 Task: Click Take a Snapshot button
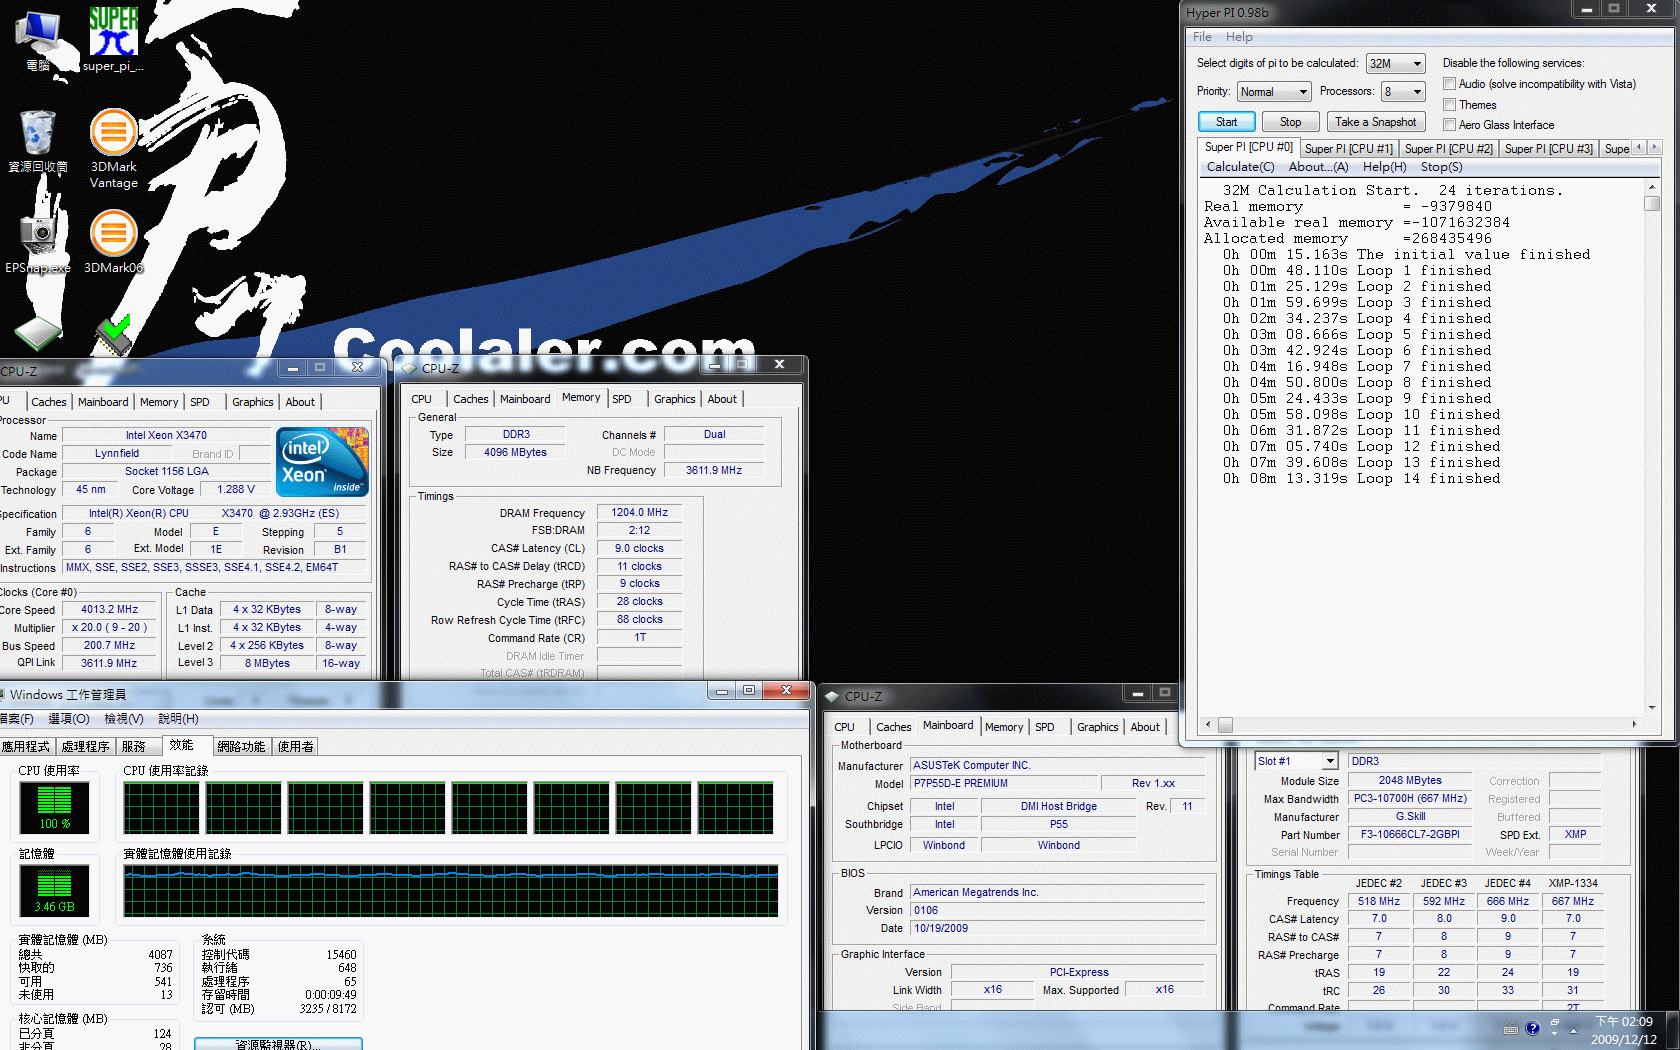pos(1376,122)
